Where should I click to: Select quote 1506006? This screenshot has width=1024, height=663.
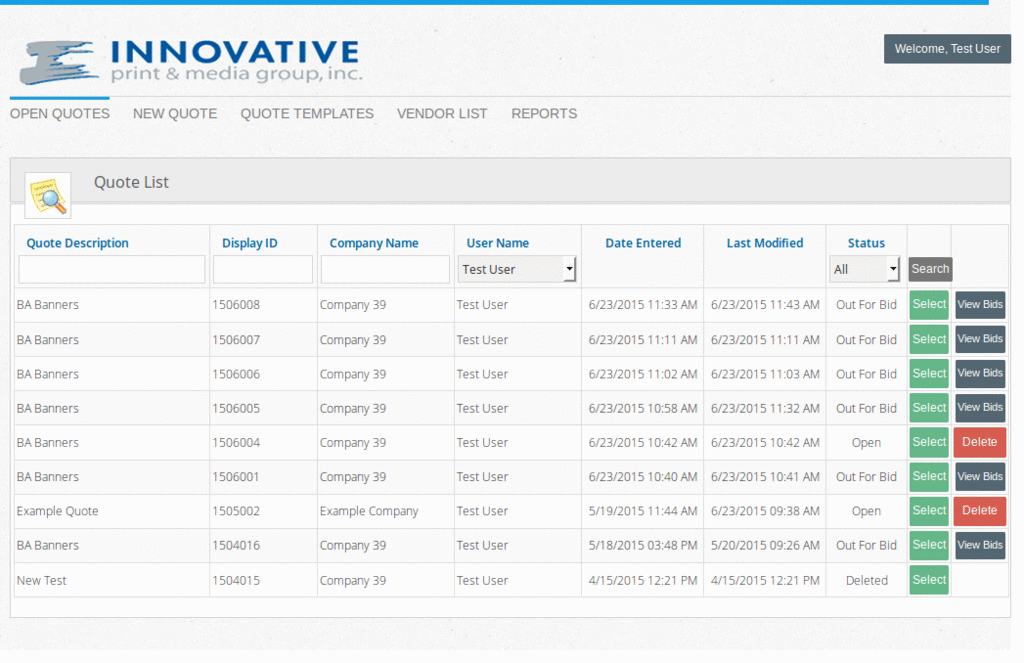pyautogui.click(x=929, y=374)
